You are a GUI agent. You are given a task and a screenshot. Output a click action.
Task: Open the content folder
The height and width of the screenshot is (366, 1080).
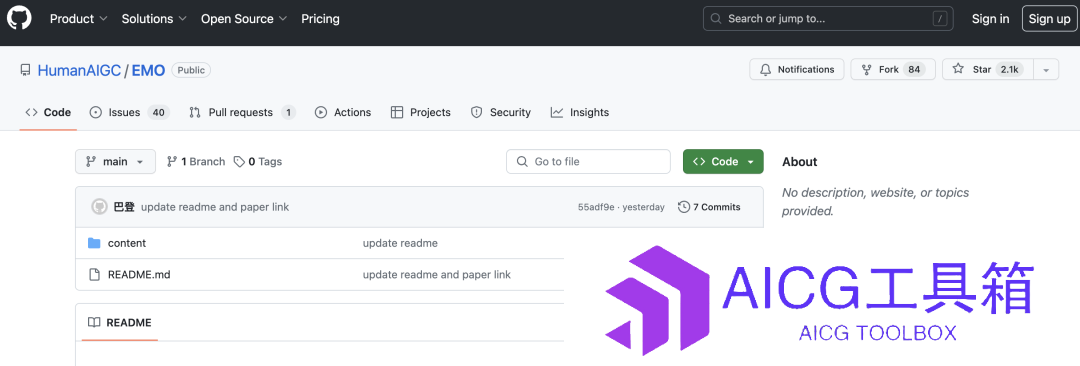(x=127, y=243)
